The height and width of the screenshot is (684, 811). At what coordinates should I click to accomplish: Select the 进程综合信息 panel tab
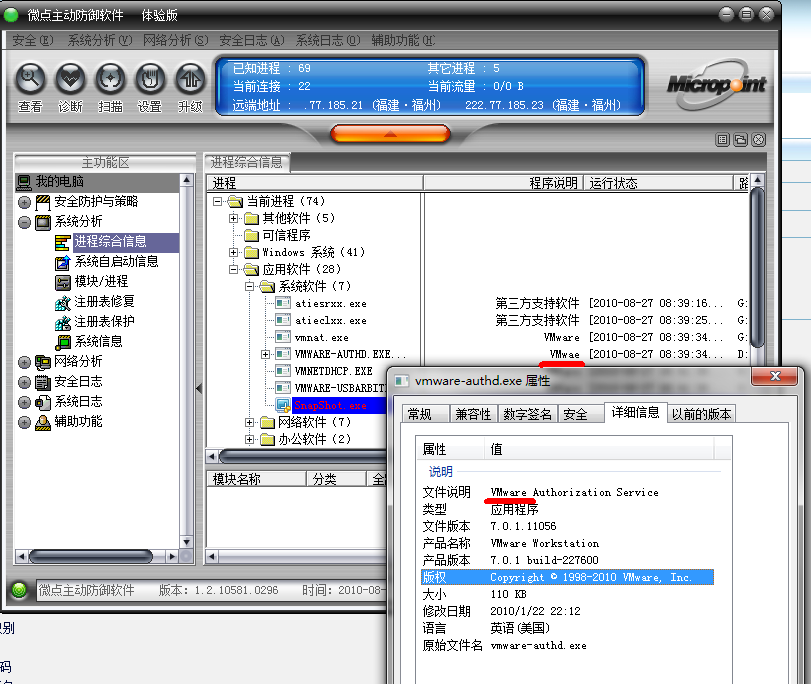click(x=247, y=162)
